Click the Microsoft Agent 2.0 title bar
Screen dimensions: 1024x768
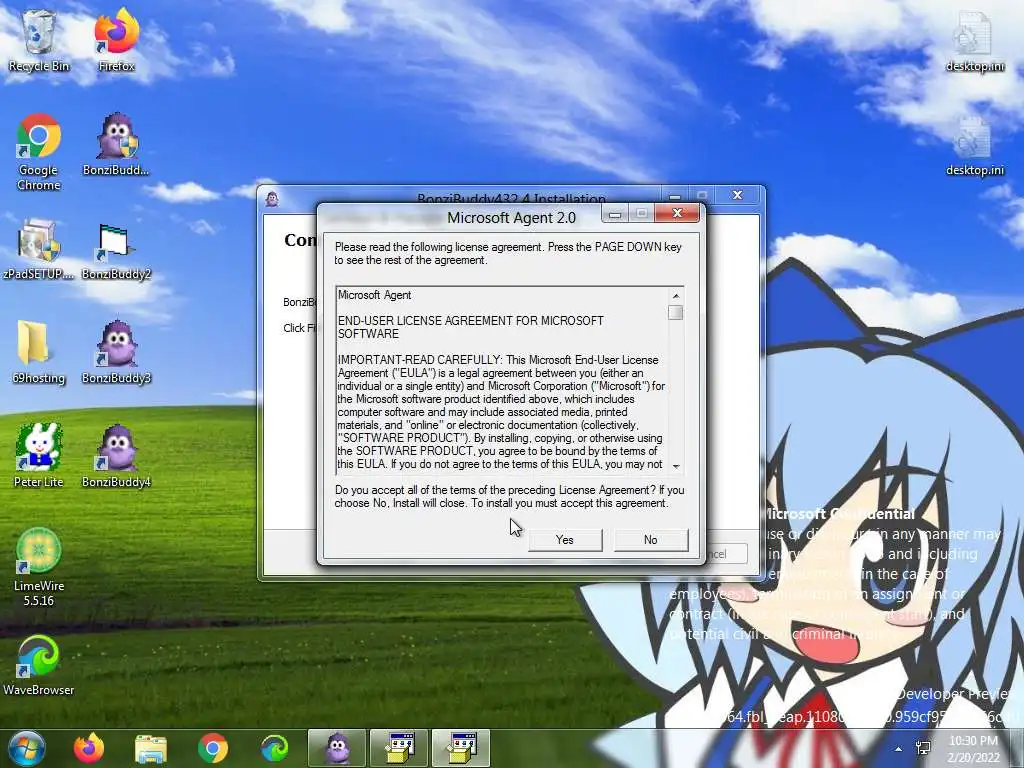(x=511, y=217)
